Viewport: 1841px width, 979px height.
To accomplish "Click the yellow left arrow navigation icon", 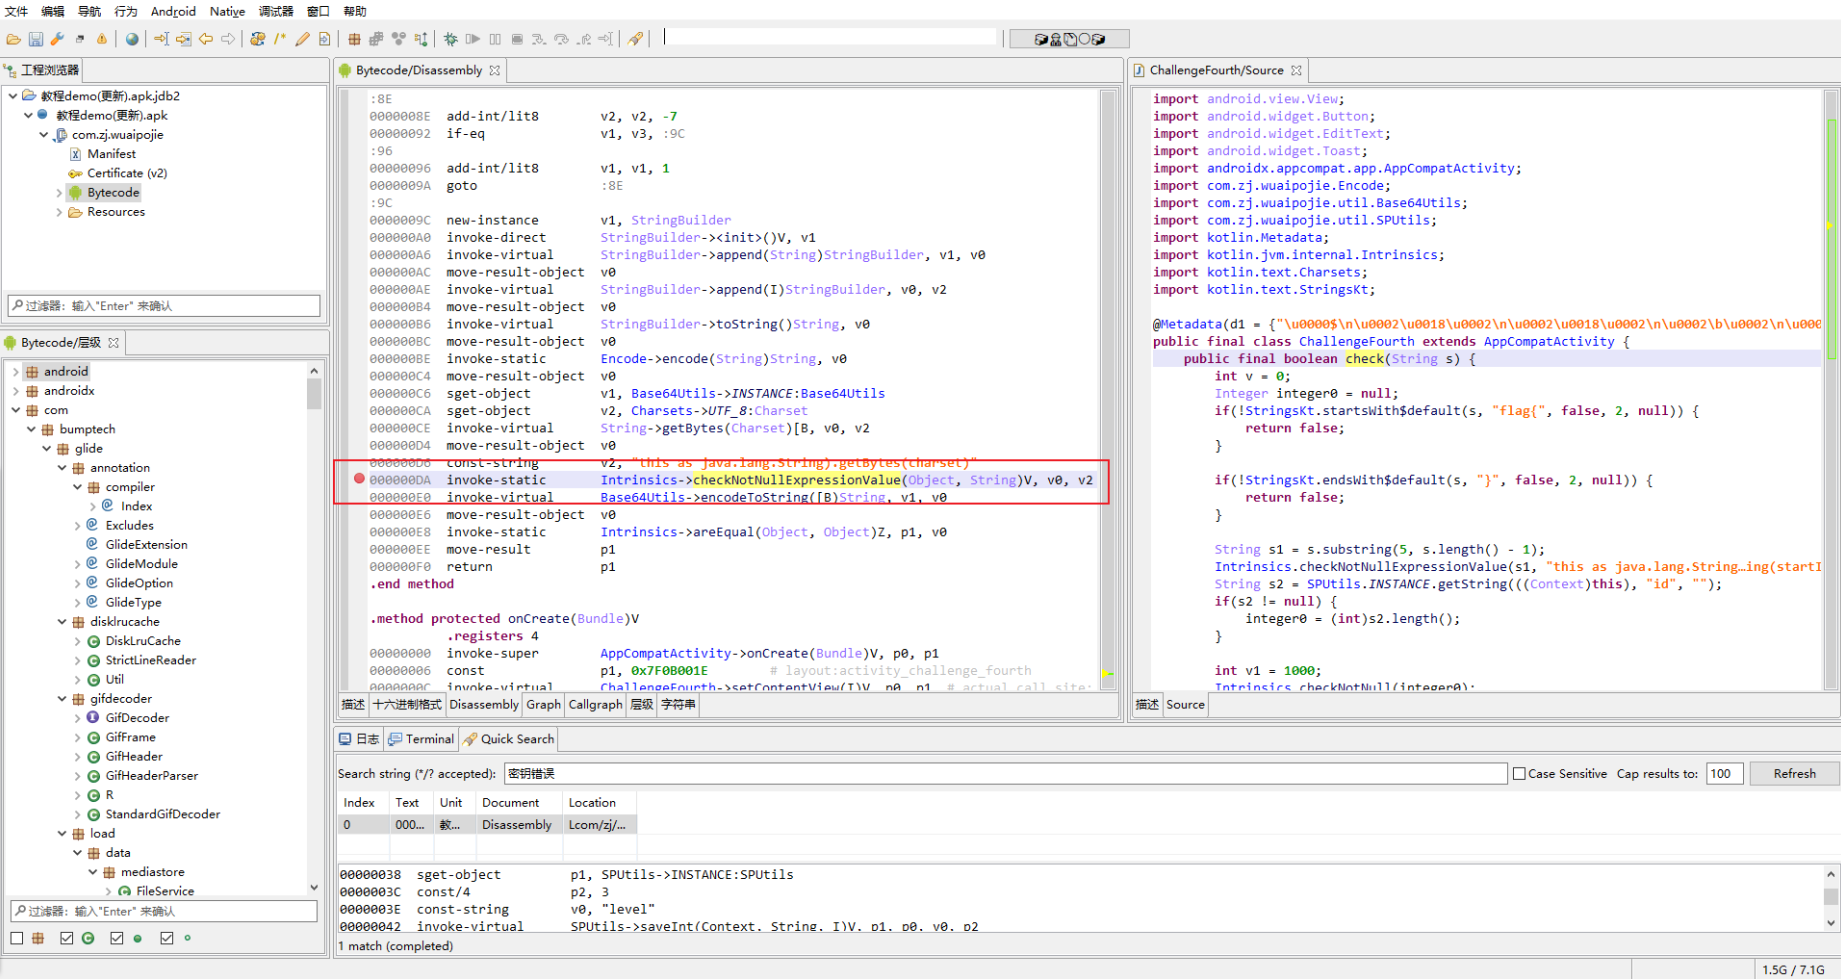I will click(206, 39).
